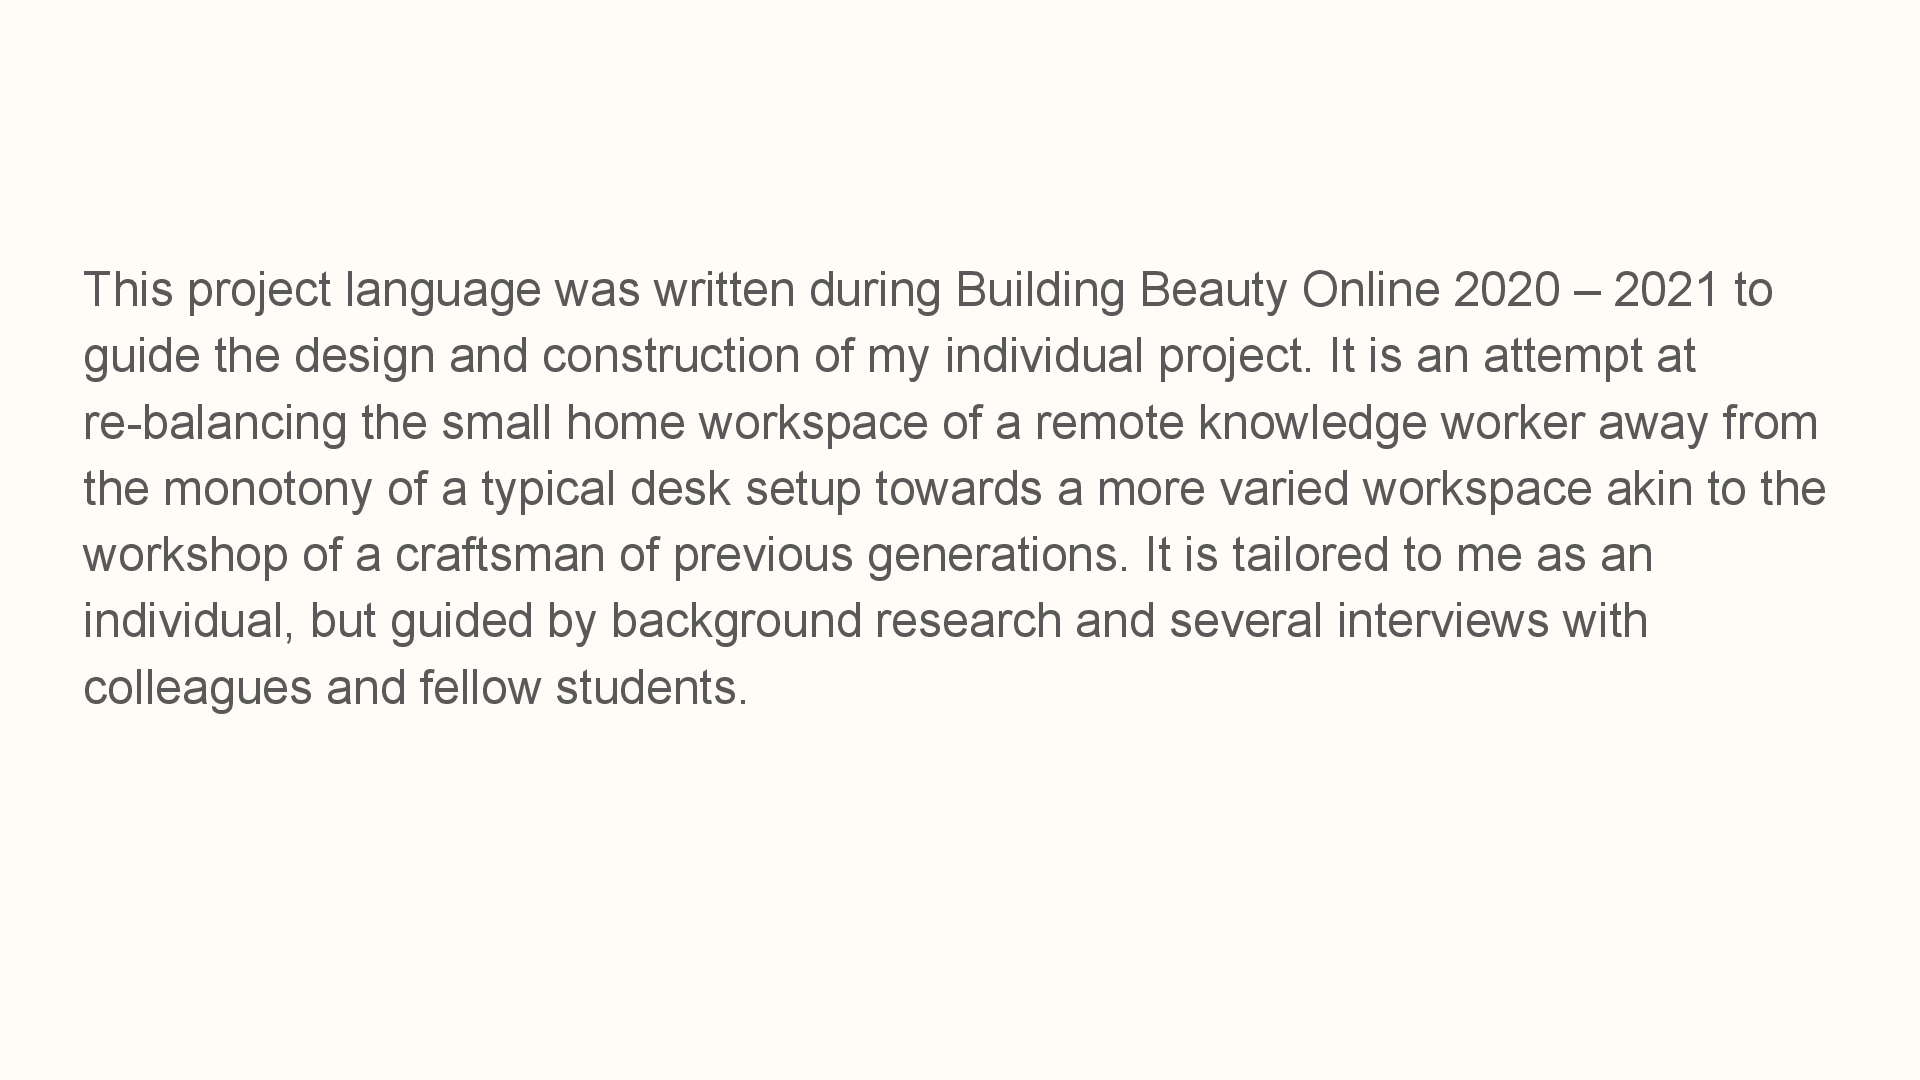Click the phrase "small home"
The width and height of the screenshot is (1920, 1080).
pyautogui.click(x=563, y=422)
